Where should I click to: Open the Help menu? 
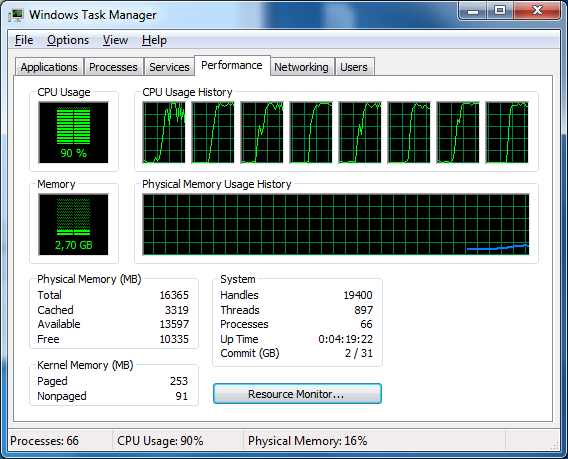154,40
